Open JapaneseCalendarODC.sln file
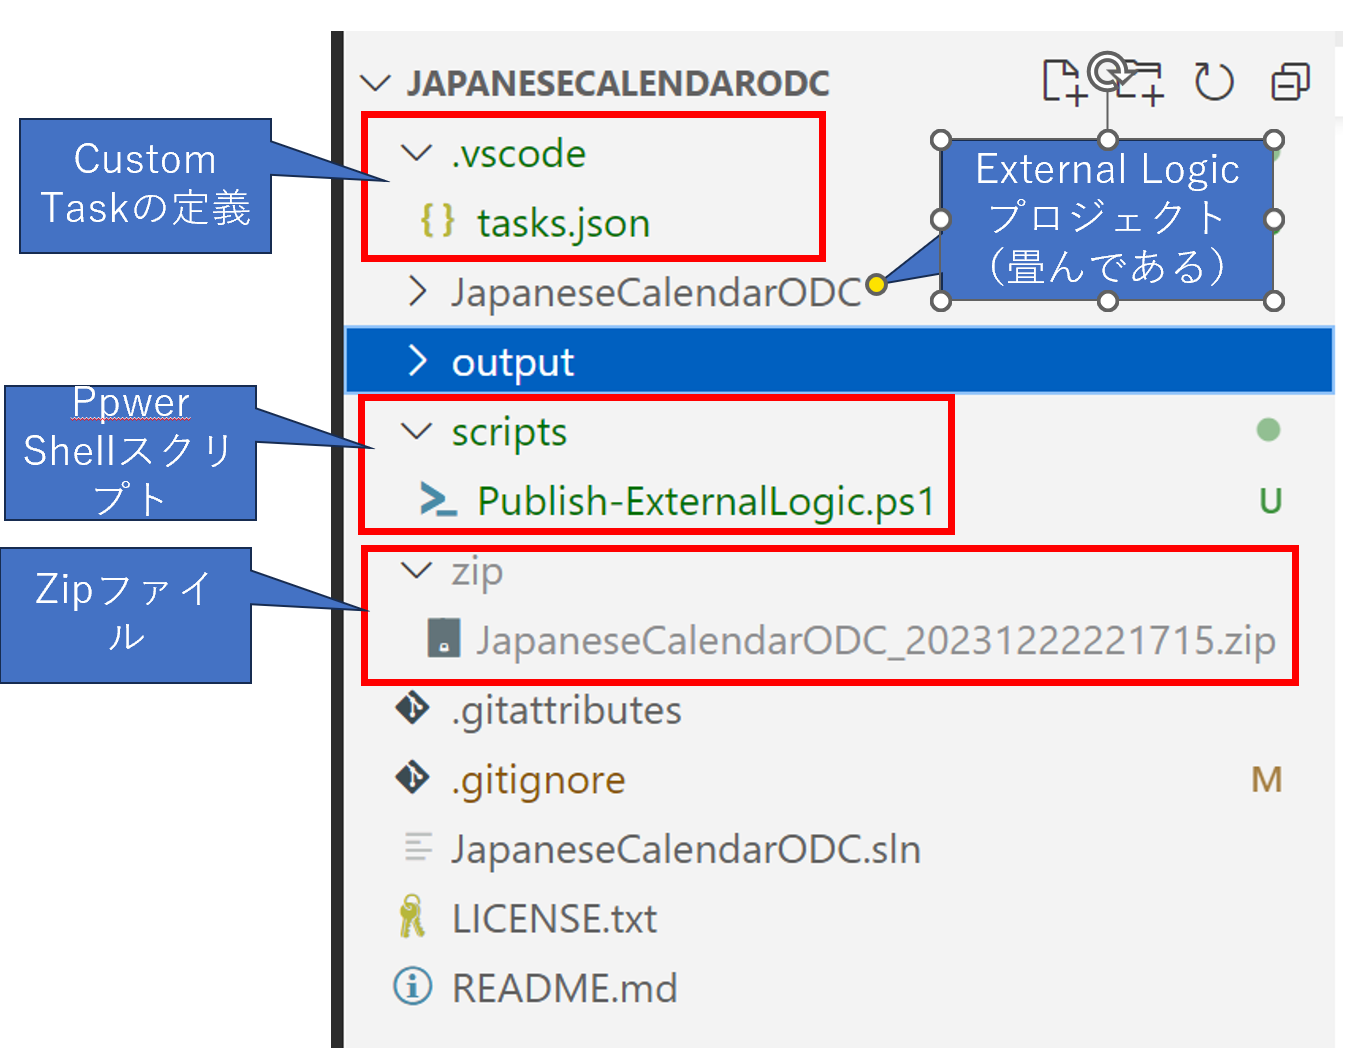This screenshot has height=1064, width=1366. [x=686, y=849]
